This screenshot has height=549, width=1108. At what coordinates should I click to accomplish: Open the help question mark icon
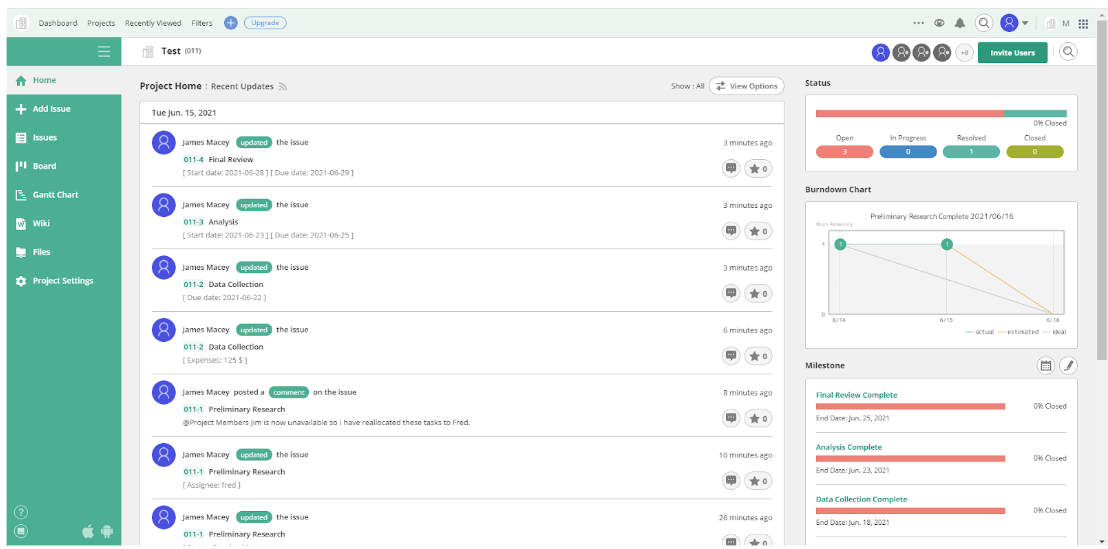(x=21, y=512)
